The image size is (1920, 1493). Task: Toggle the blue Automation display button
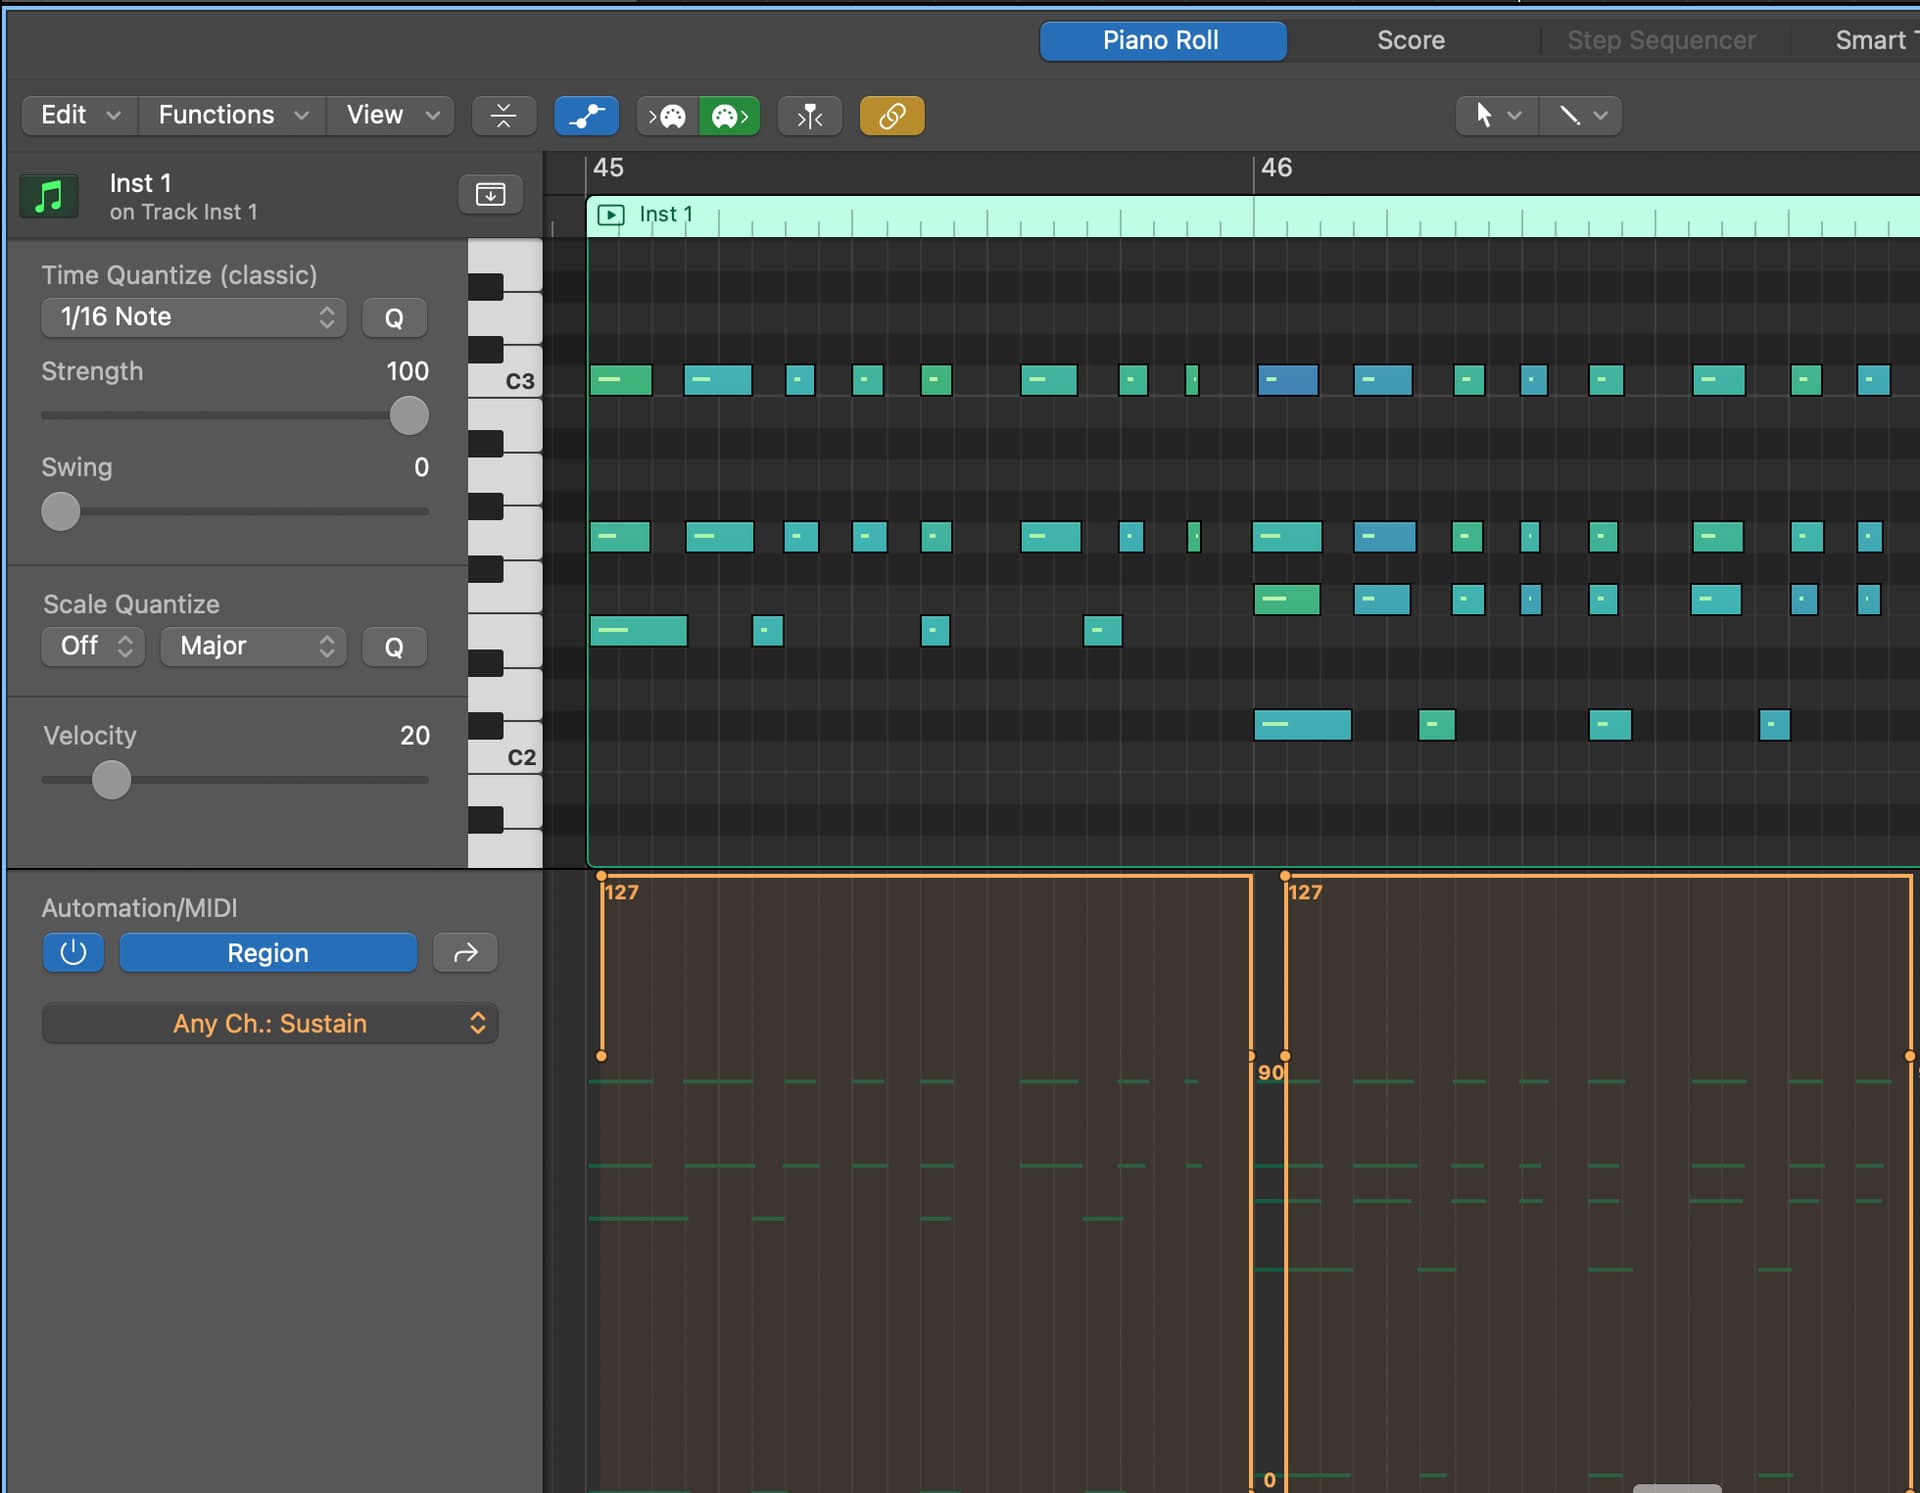(x=586, y=116)
